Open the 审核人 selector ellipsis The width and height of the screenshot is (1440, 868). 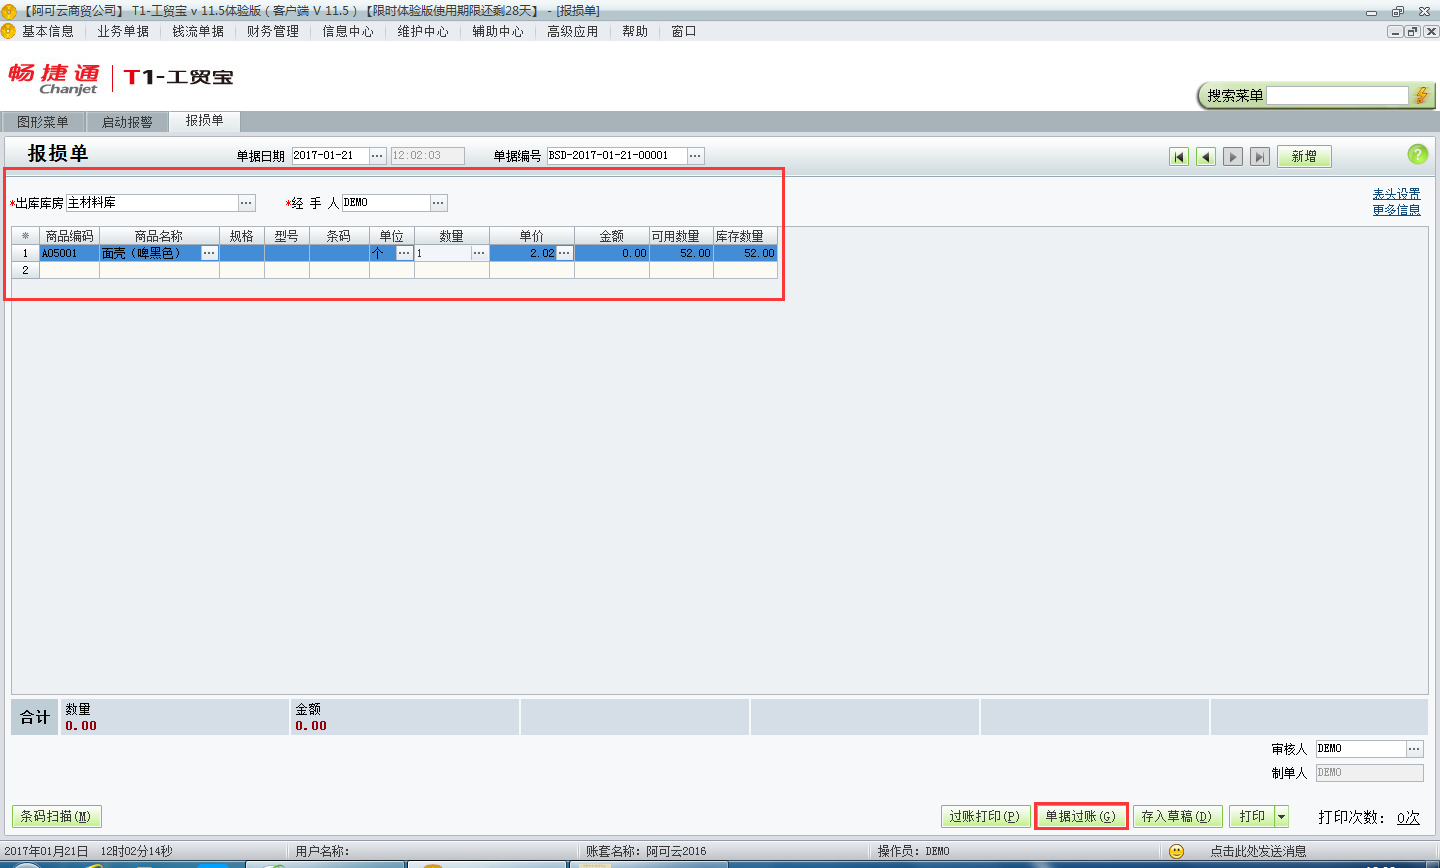(x=1413, y=749)
